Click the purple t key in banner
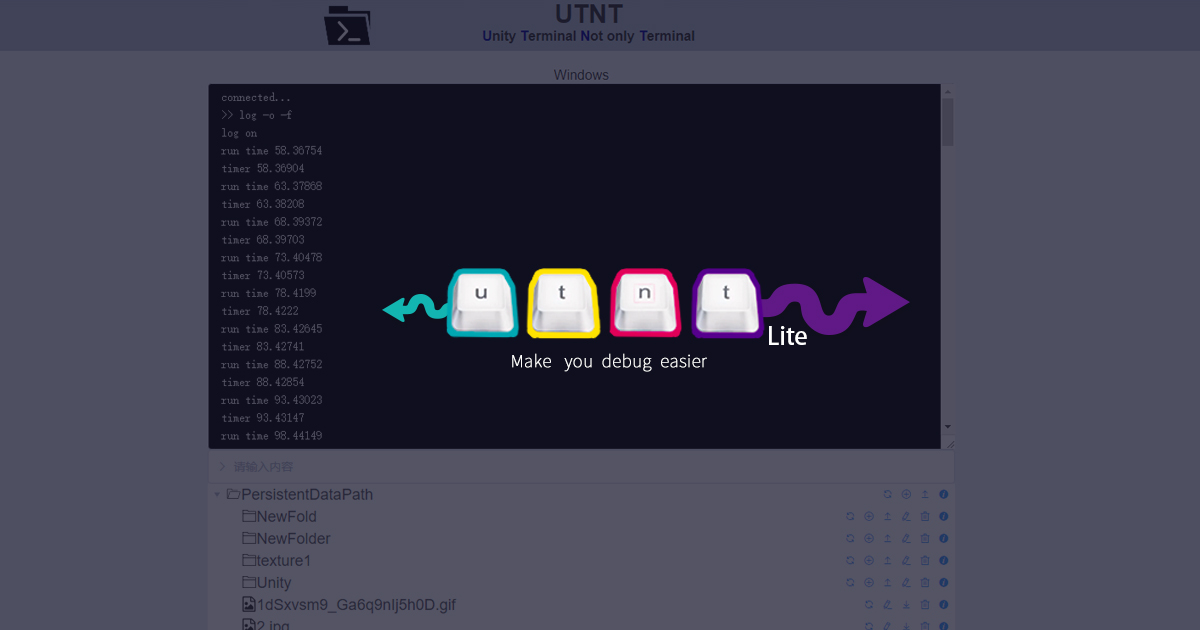 coord(727,302)
